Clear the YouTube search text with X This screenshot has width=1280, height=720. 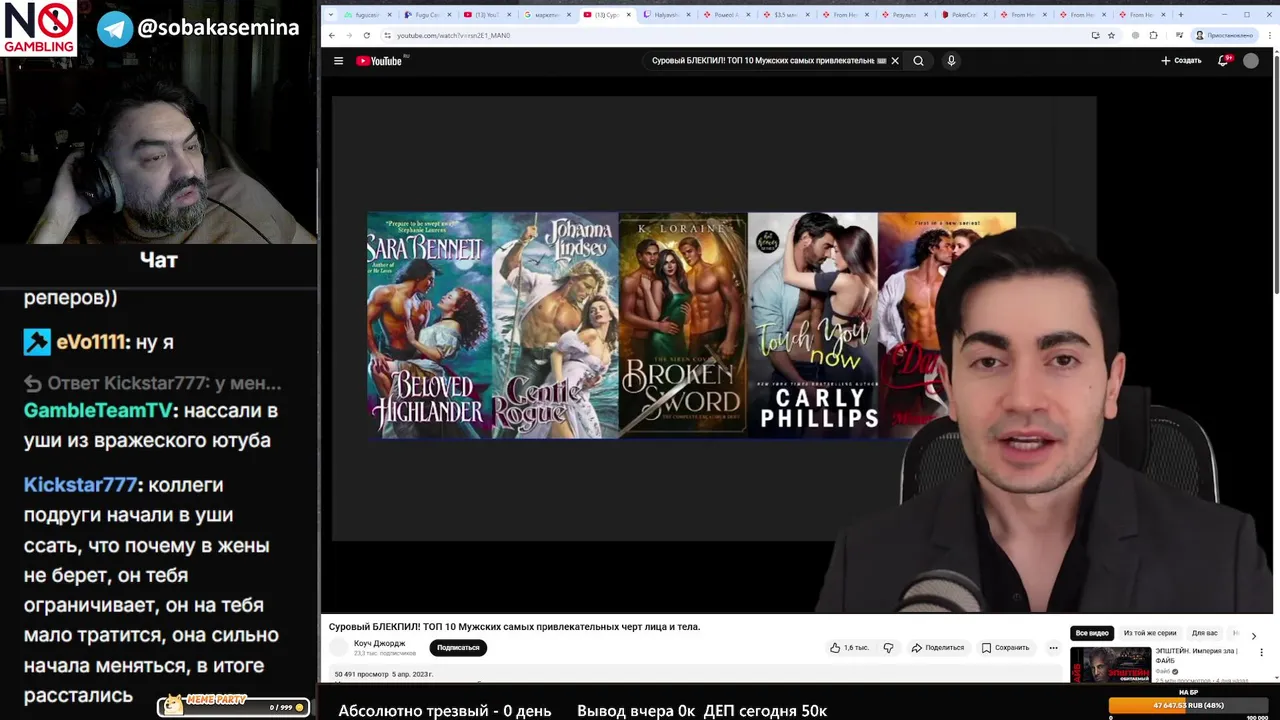coord(895,61)
